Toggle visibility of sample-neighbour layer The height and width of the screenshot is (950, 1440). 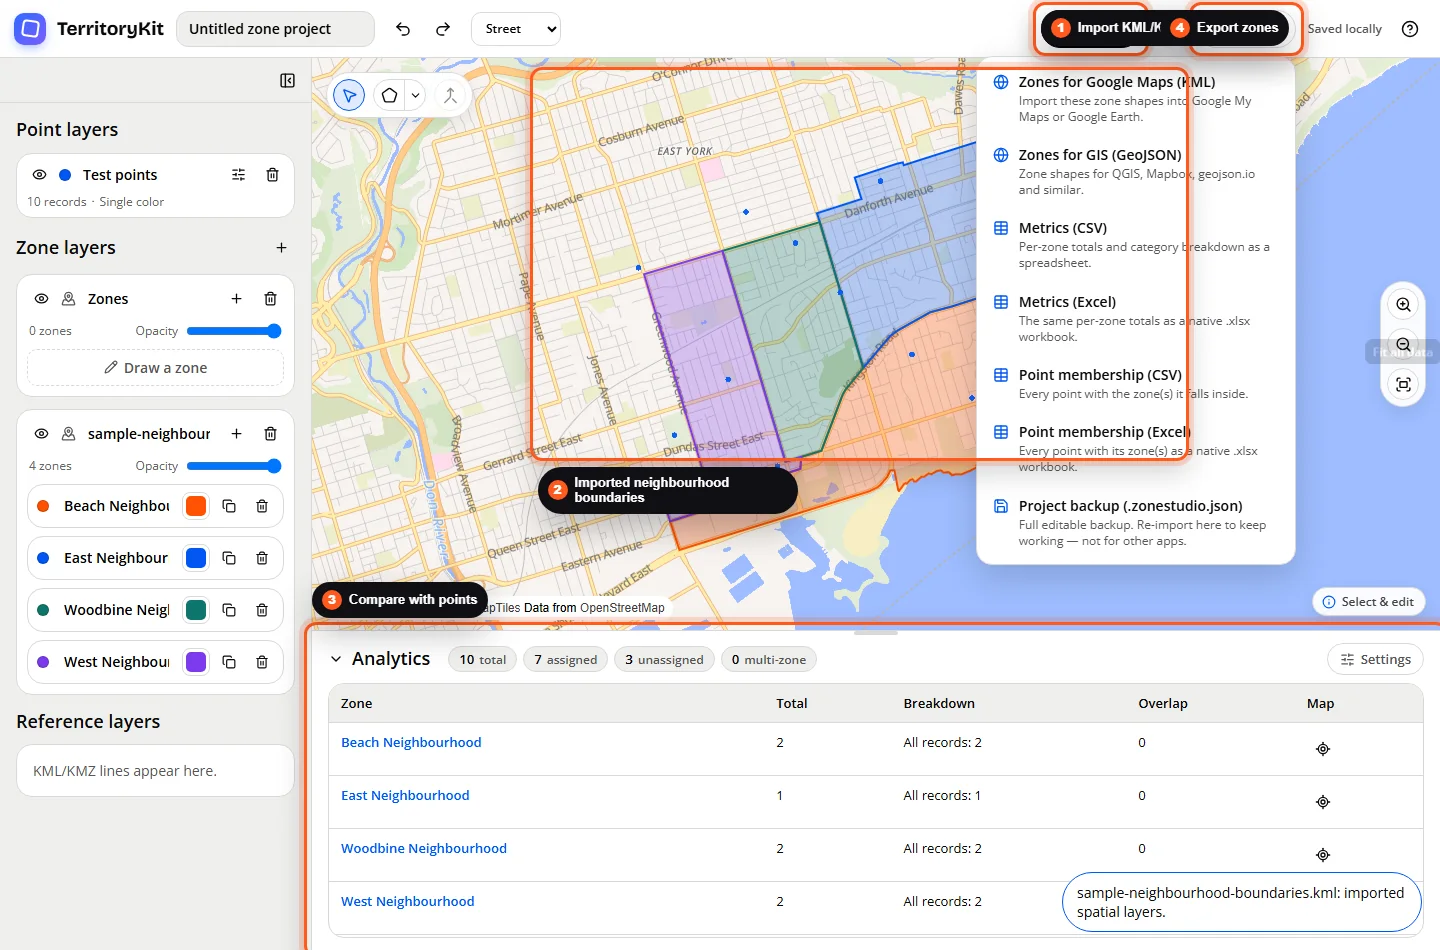[42, 434]
